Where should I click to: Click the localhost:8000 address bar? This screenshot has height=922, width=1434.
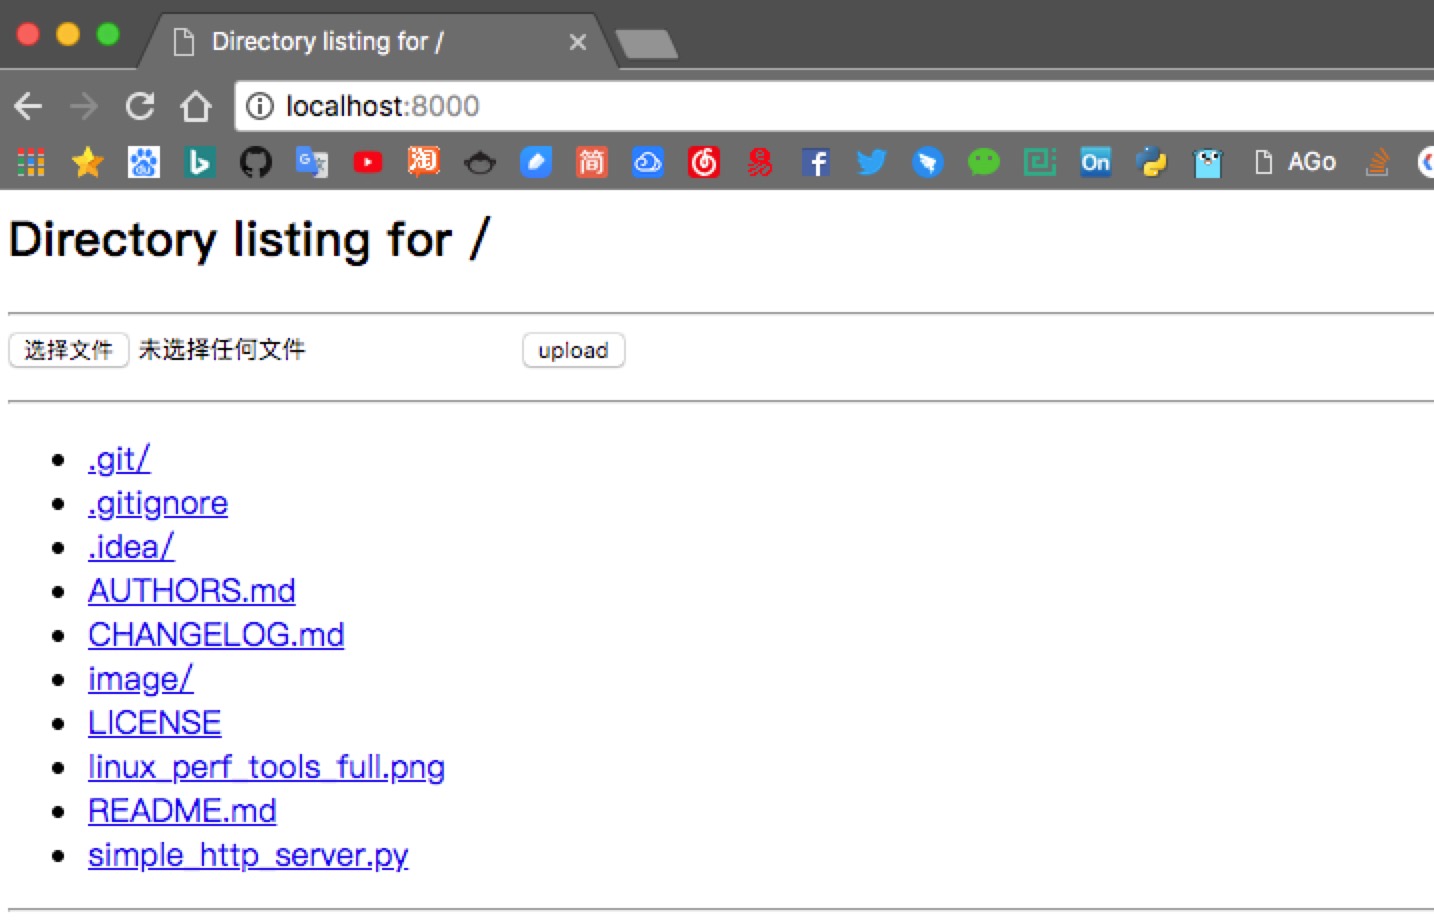(x=835, y=106)
